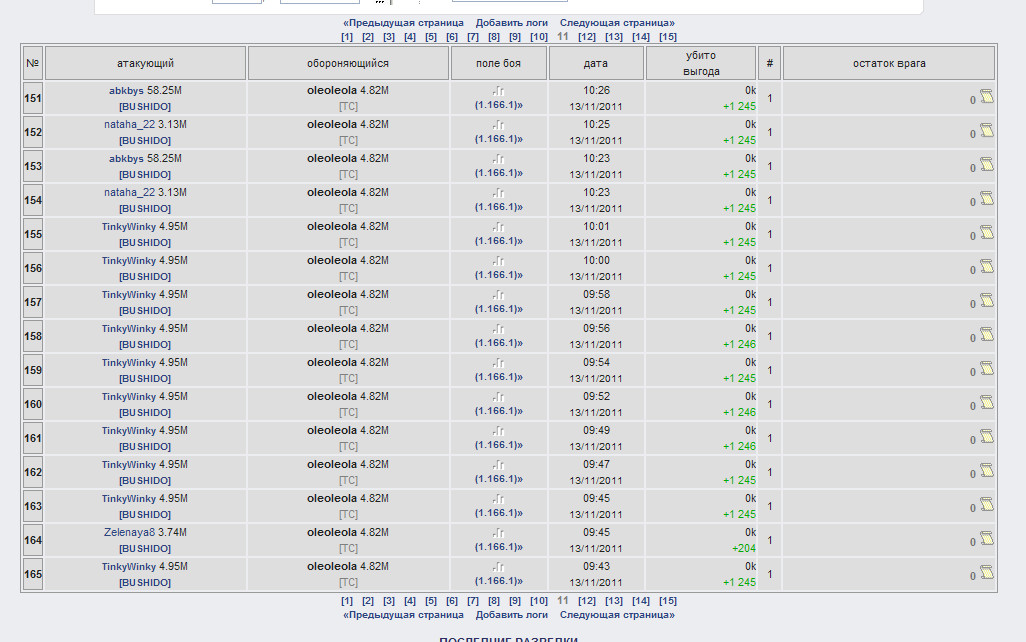This screenshot has height=642, width=1026.
Task: Click the log note icon in row 157
Action: [986, 300]
